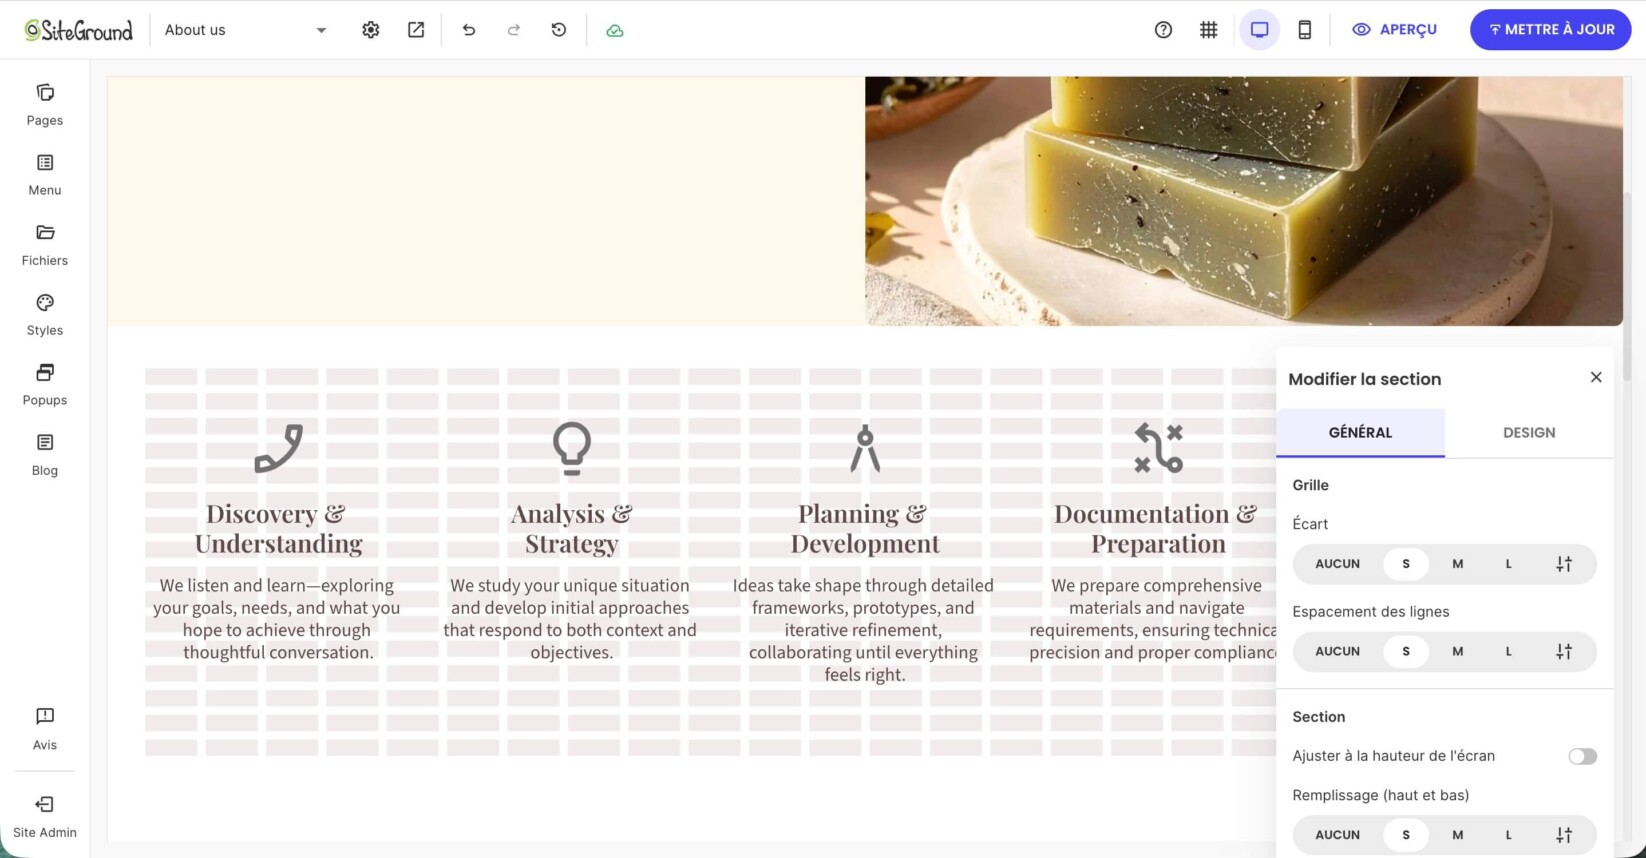Enable Ajuster à la hauteur de l'écran

(x=1582, y=756)
